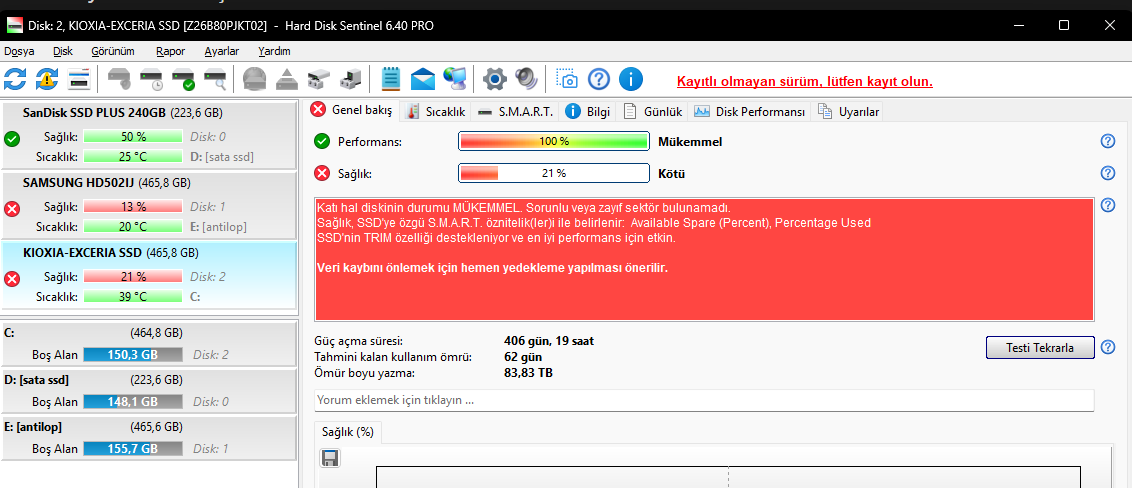
Task: Click the speaker sound icon
Action: [x=527, y=79]
